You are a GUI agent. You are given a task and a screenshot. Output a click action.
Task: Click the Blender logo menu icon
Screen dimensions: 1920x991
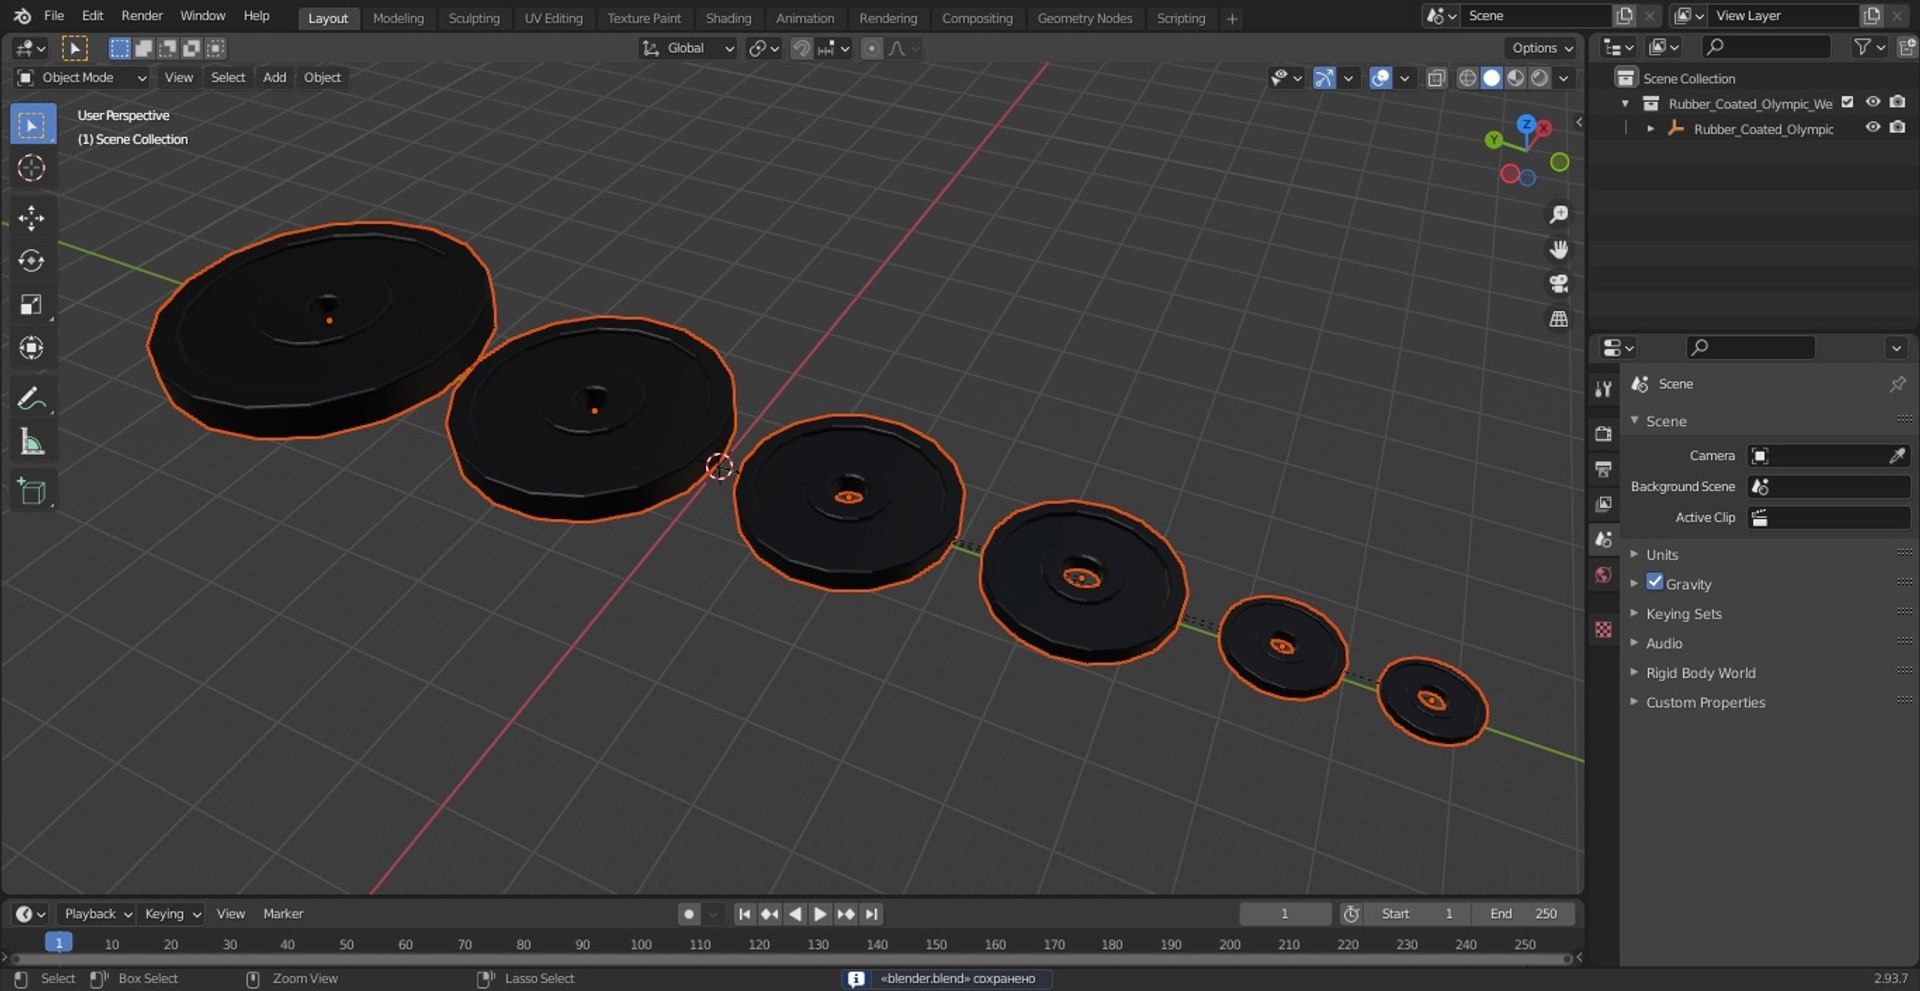(x=22, y=16)
